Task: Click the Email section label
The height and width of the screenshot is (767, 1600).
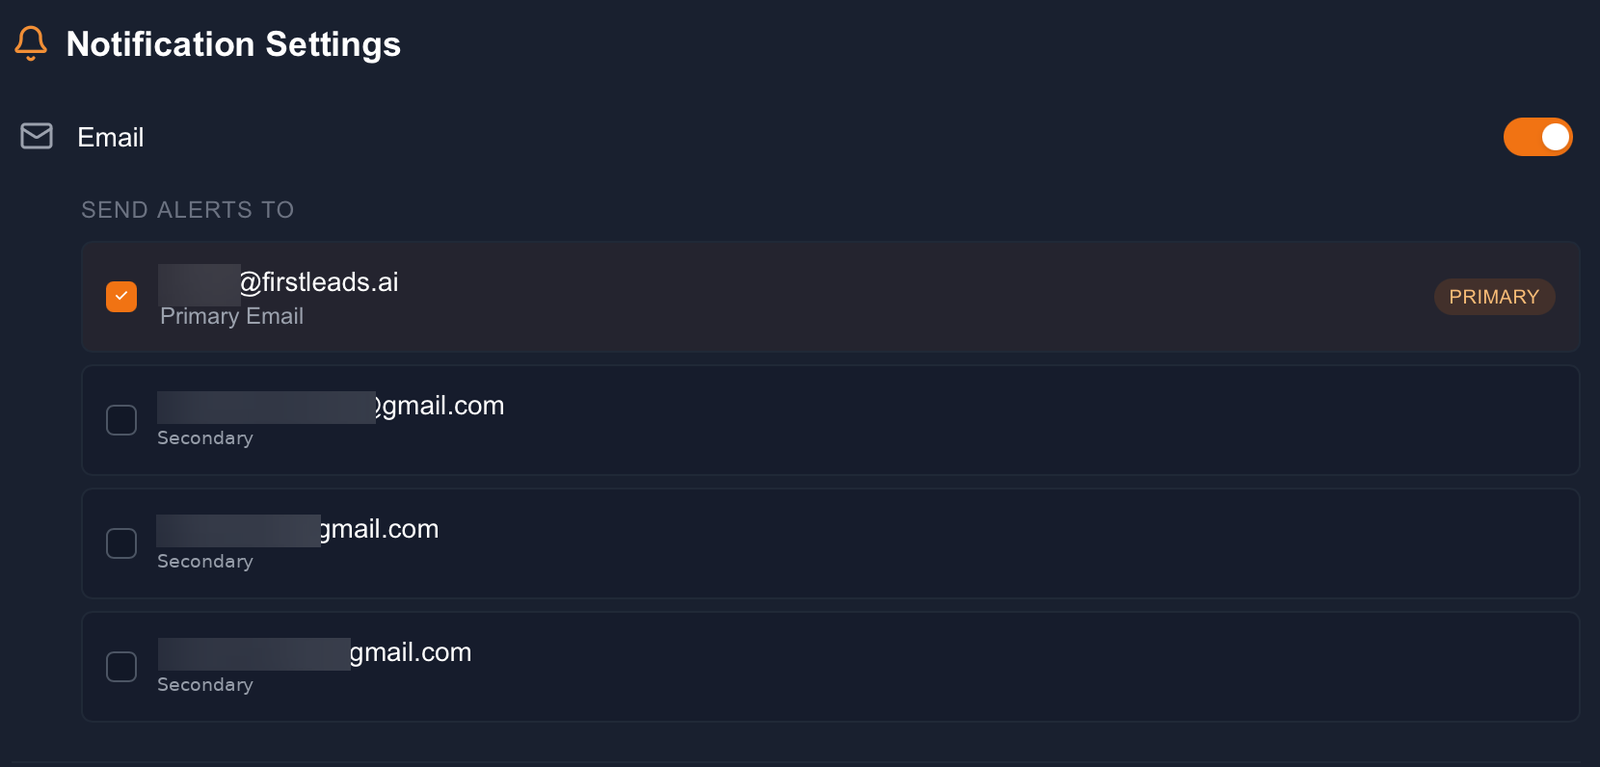Action: 111,137
